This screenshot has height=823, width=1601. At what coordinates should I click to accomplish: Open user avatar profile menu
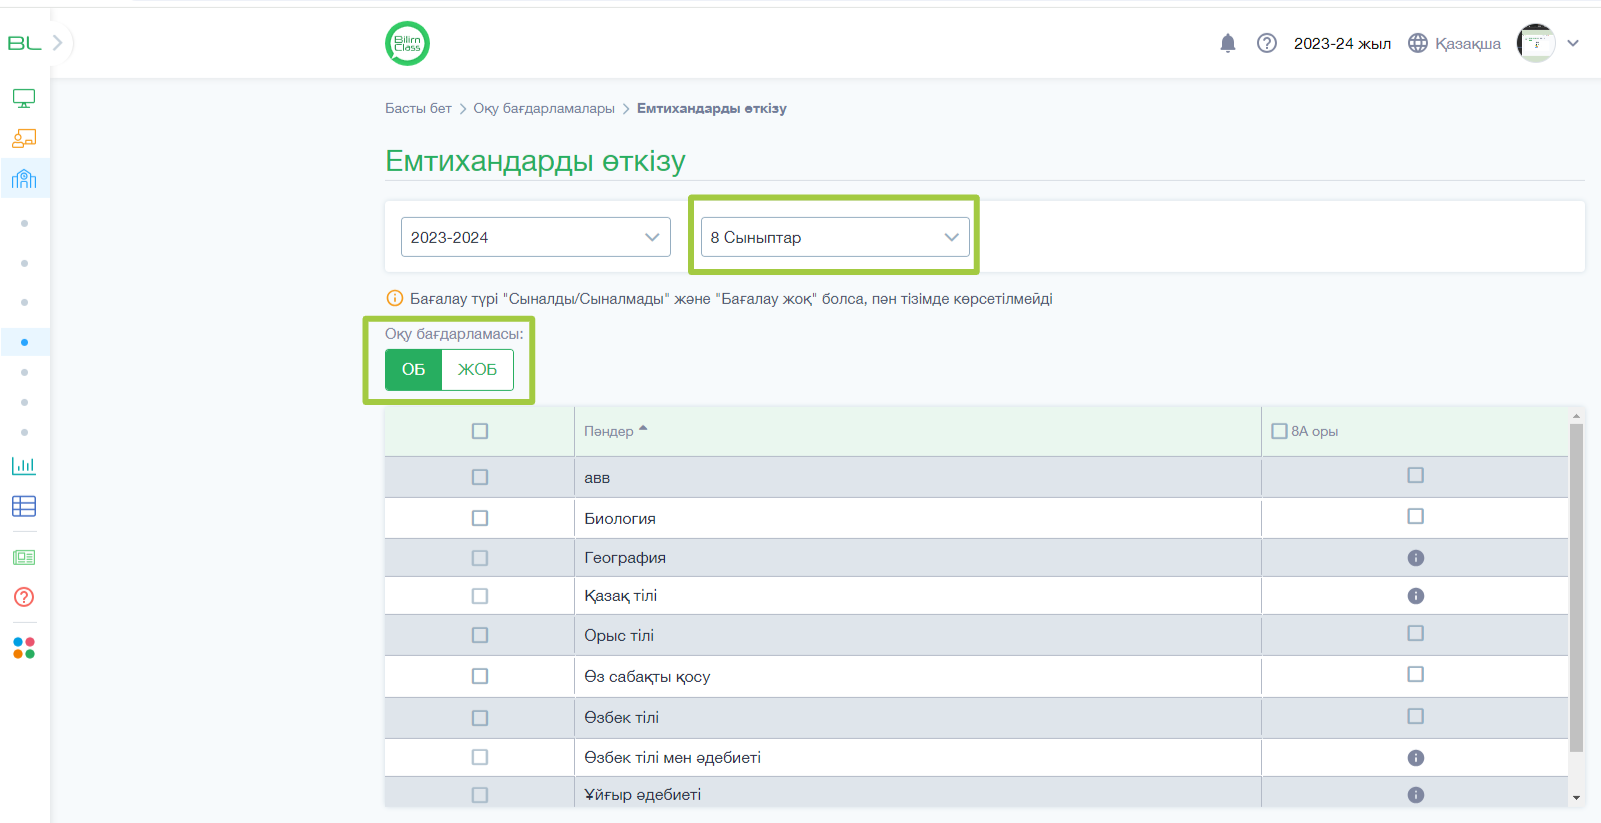(x=1536, y=43)
